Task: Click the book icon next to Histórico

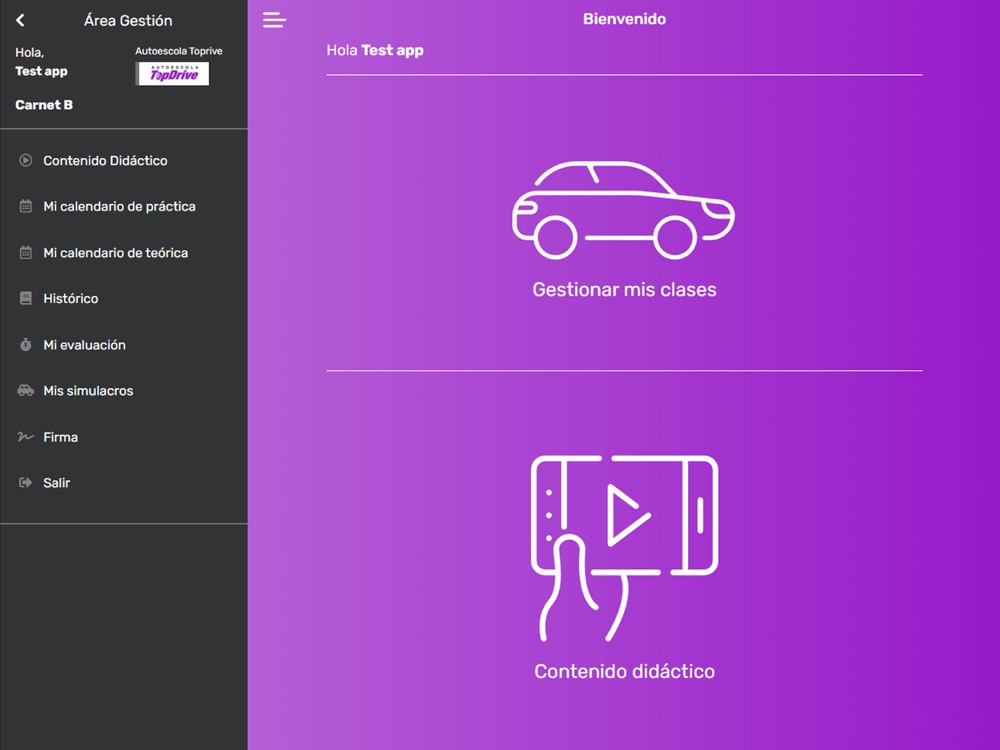Action: pos(26,298)
